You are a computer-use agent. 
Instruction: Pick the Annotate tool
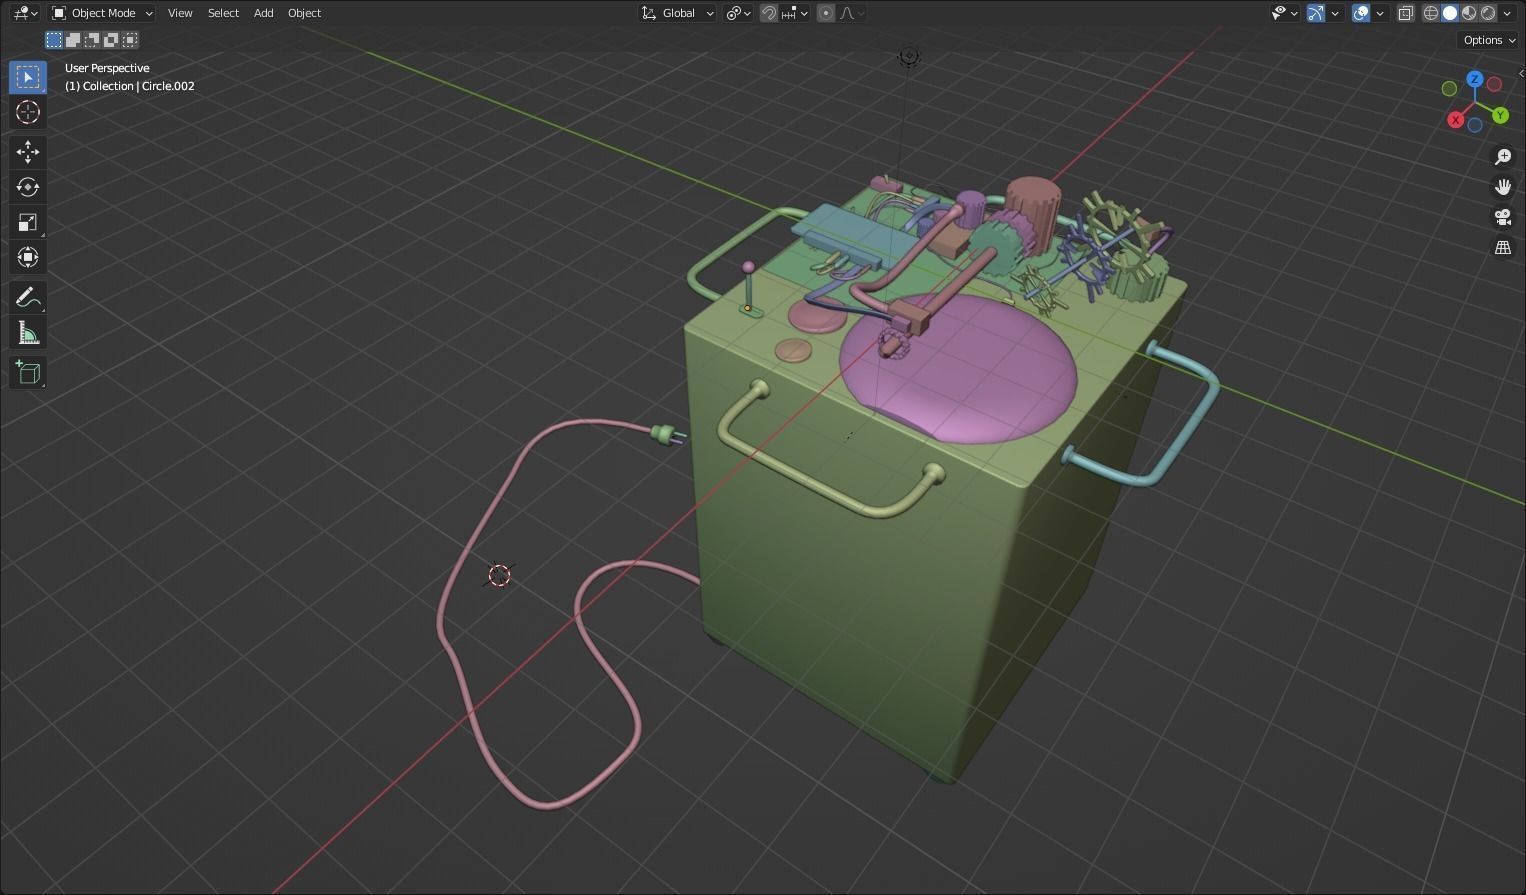click(27, 296)
